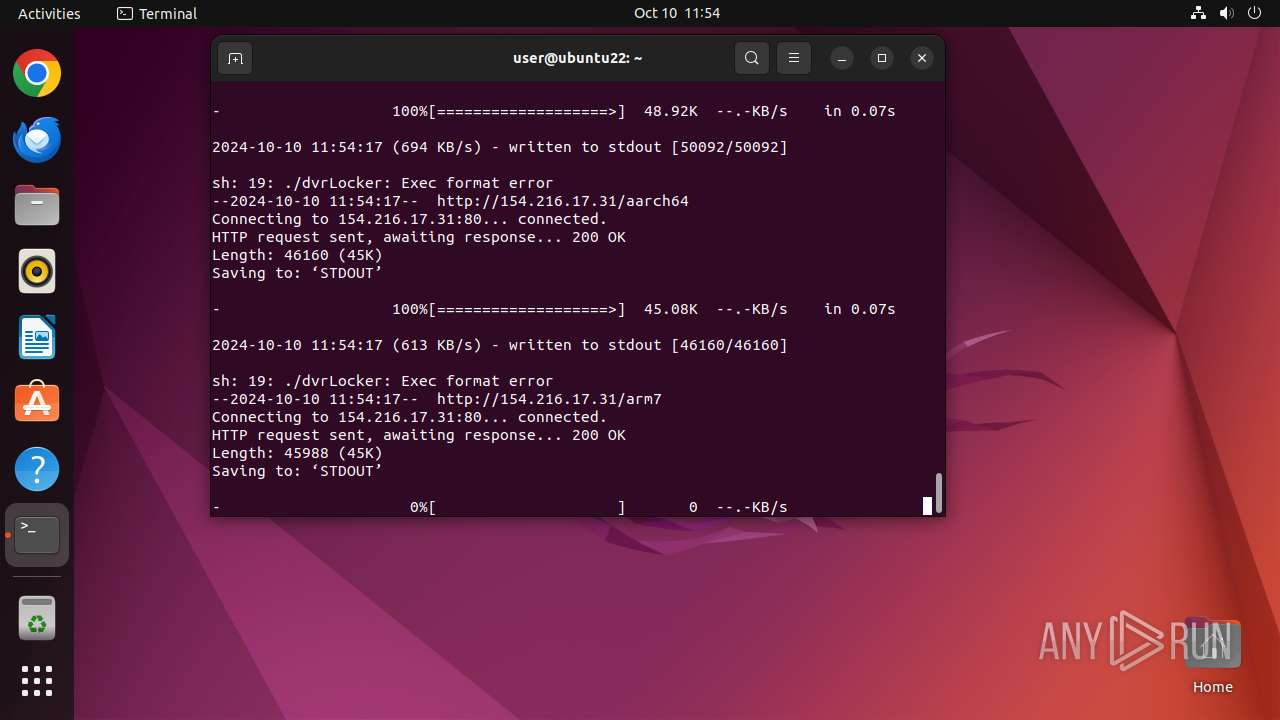Show the applications grid
Screen dimensions: 1280x720
coord(37,681)
